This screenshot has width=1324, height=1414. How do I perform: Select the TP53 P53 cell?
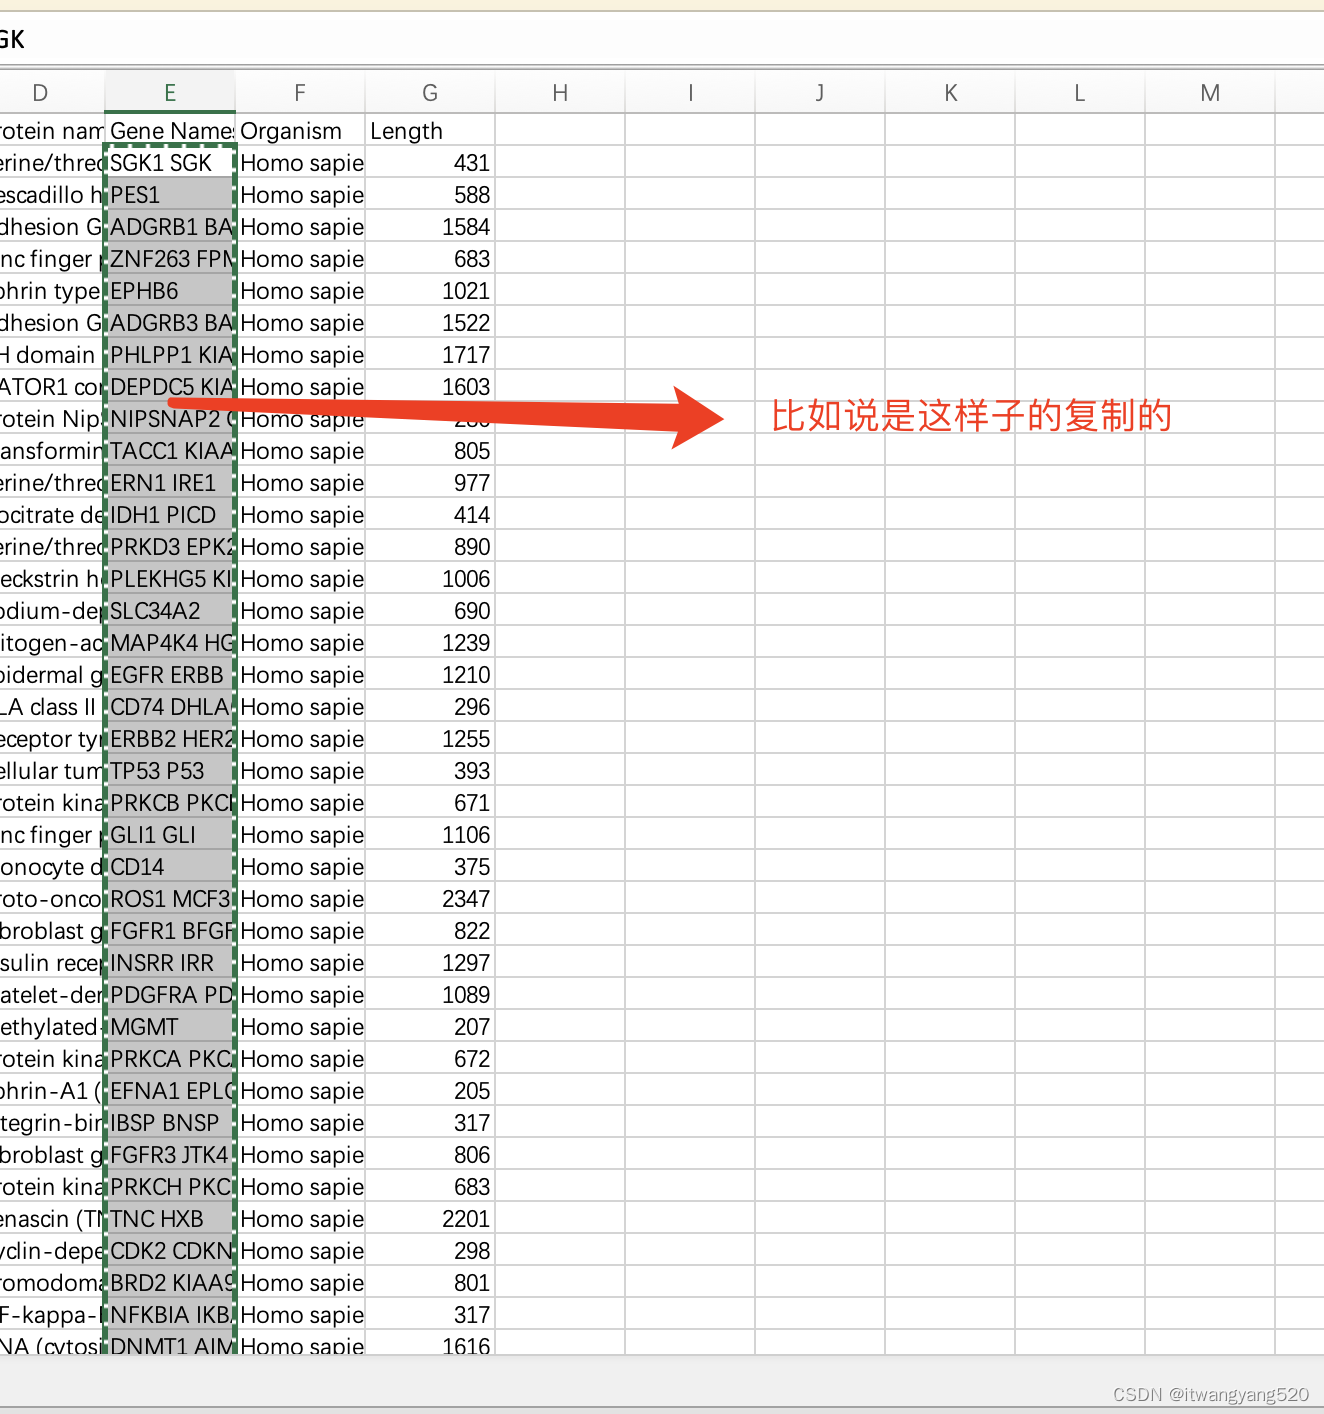(170, 770)
